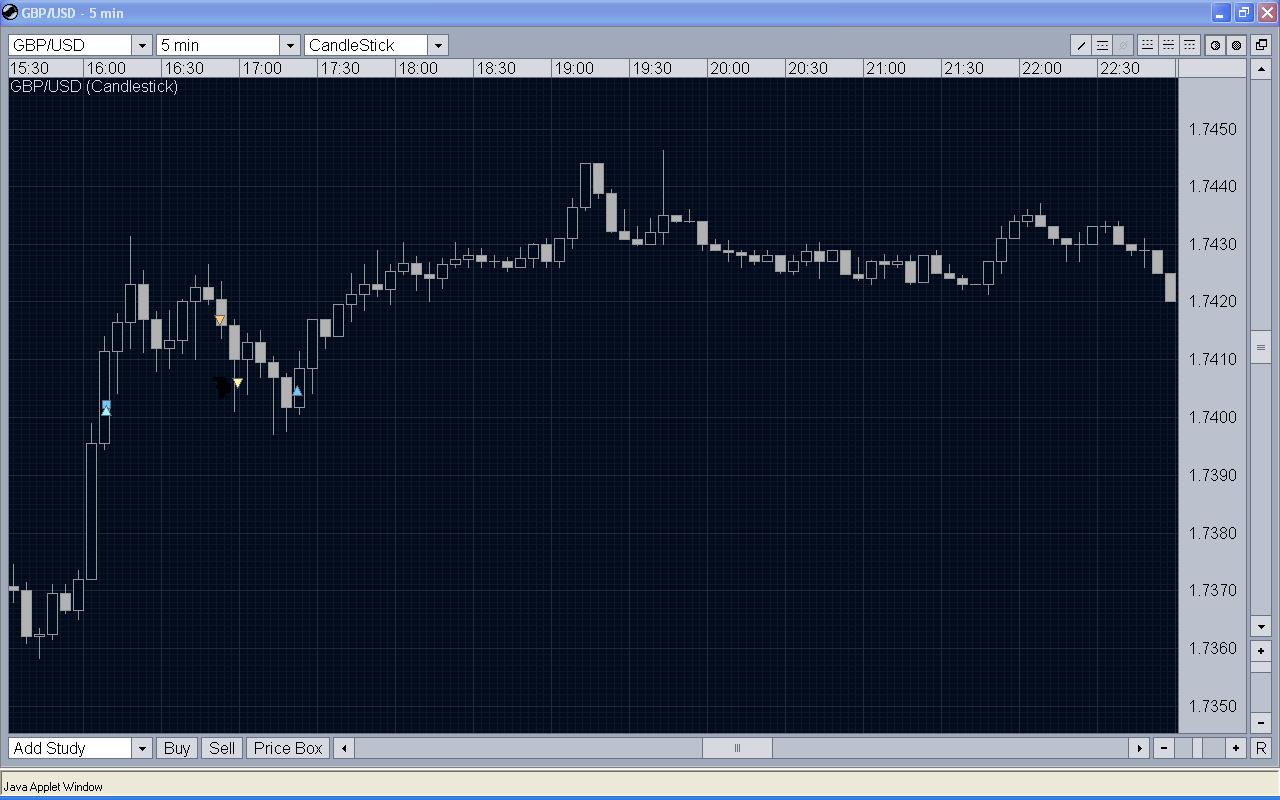Open the GBP/USD currency pair dropdown
Screen dimensions: 1280x800
point(141,45)
